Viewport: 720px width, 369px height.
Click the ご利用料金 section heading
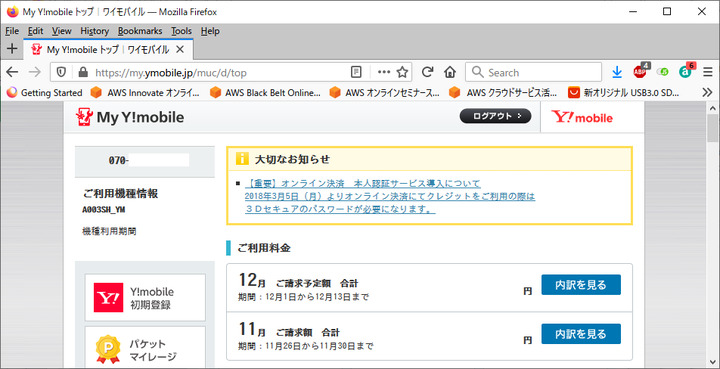coord(264,248)
